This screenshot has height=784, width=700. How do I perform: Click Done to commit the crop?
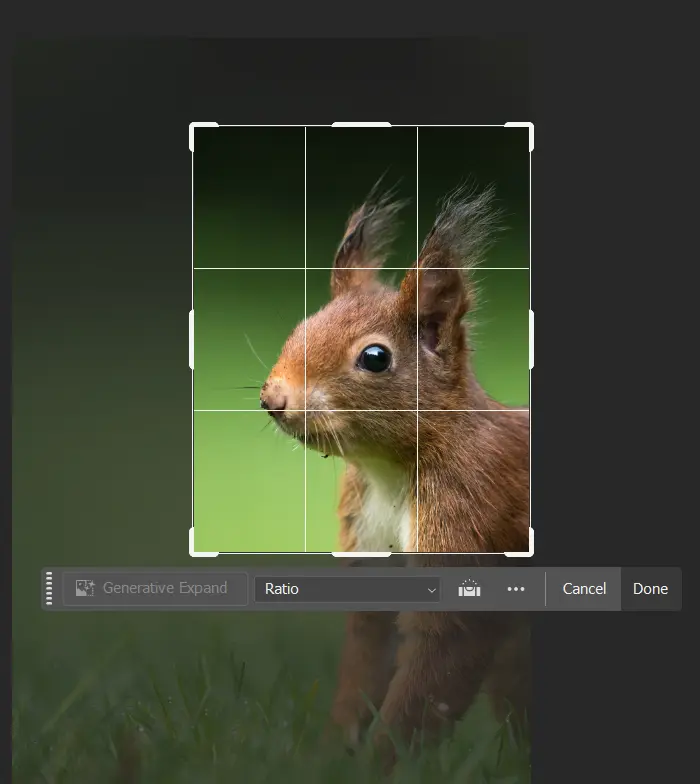[650, 588]
